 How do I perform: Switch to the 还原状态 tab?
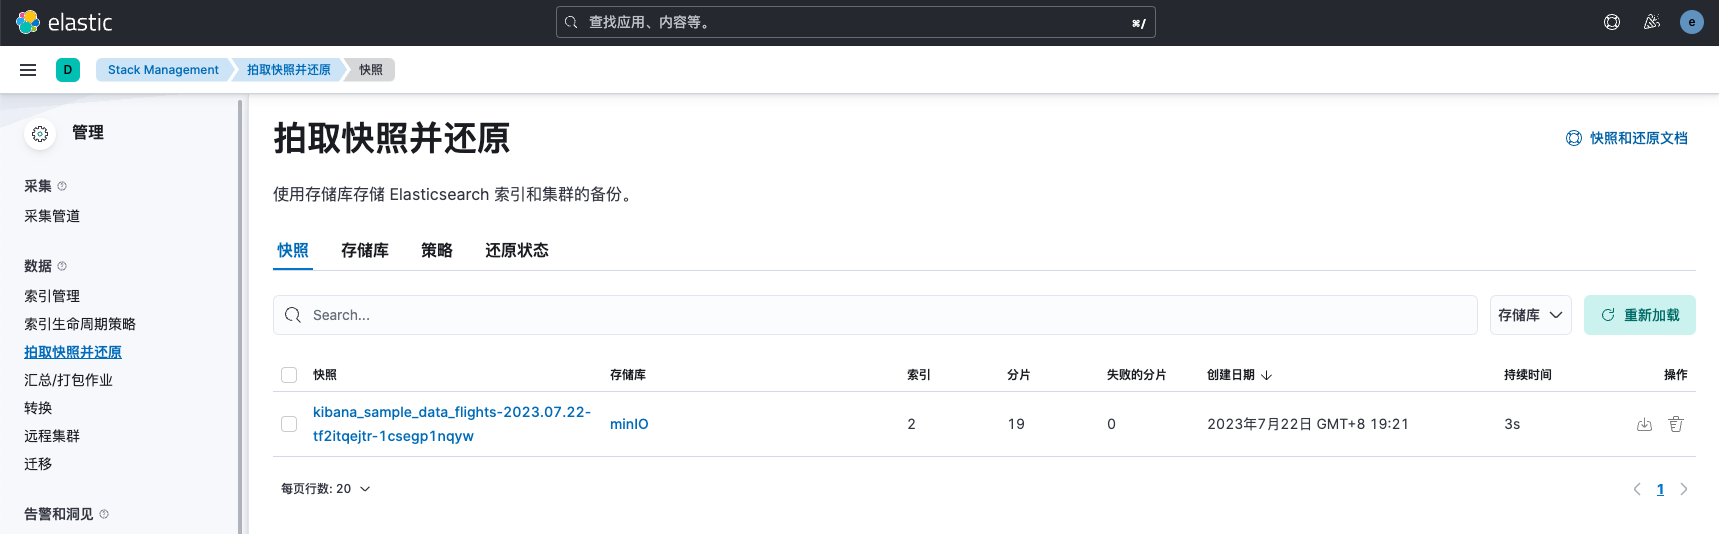(517, 250)
